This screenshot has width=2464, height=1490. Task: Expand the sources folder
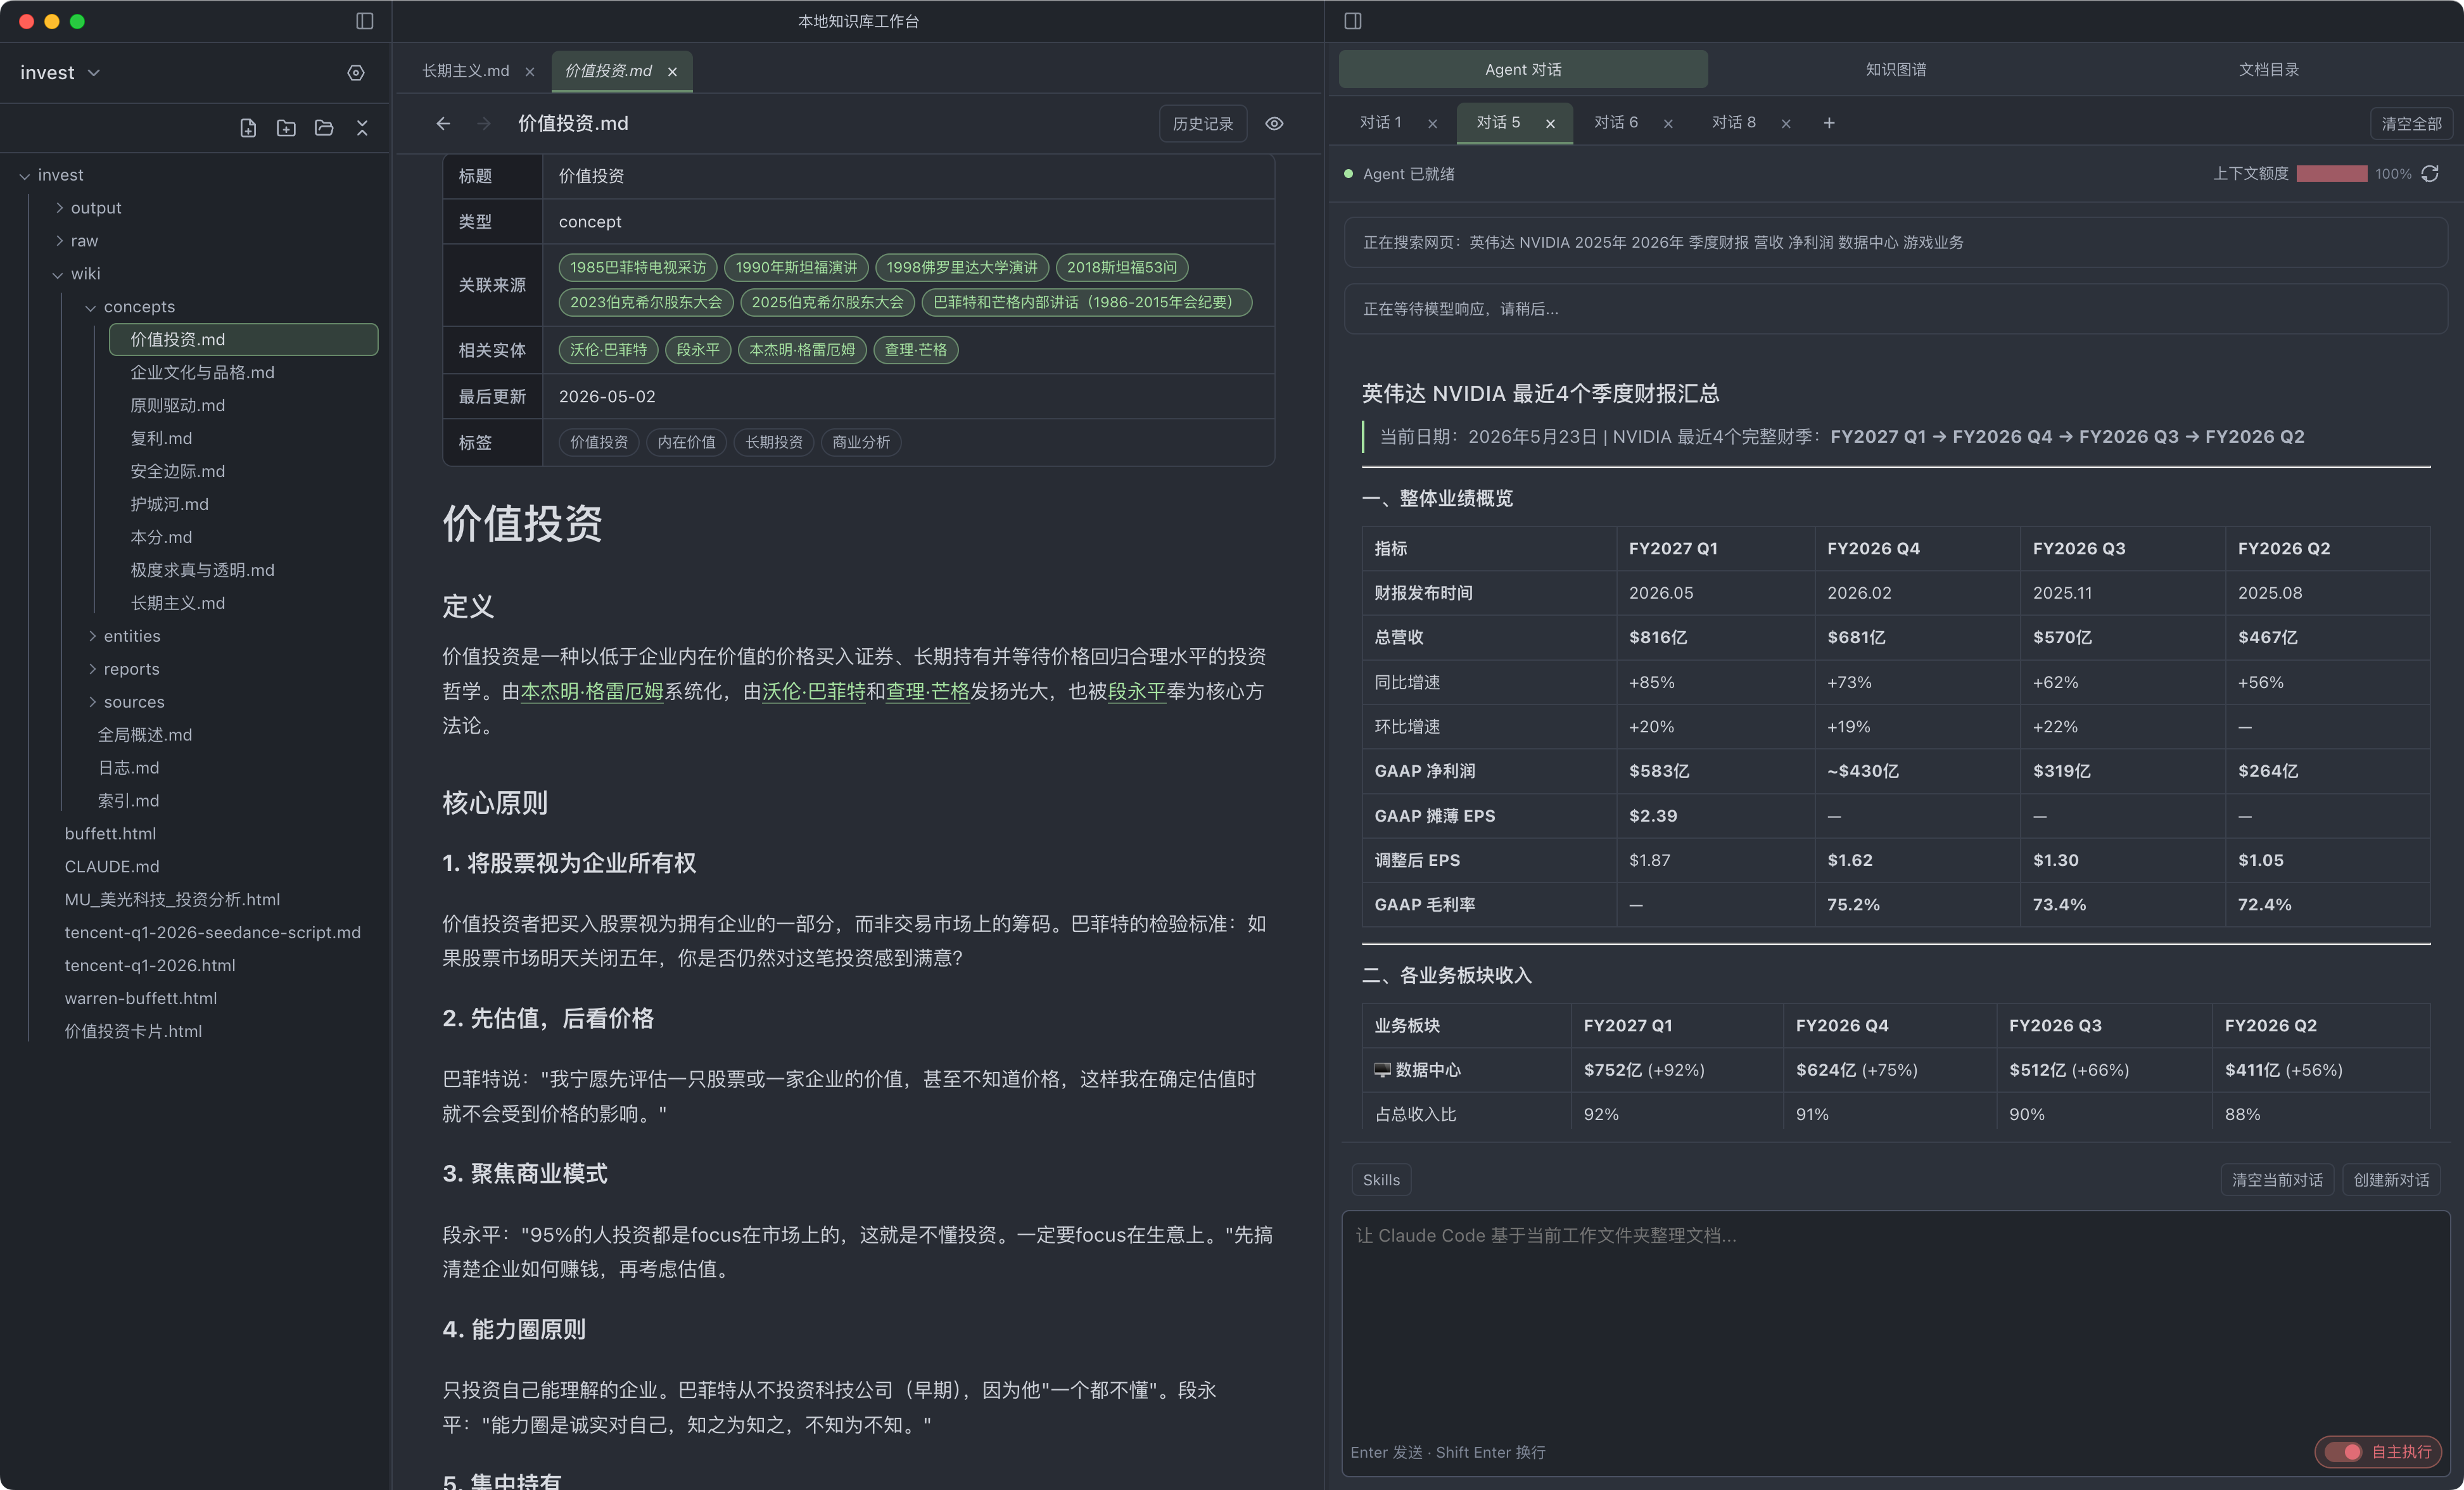[92, 702]
